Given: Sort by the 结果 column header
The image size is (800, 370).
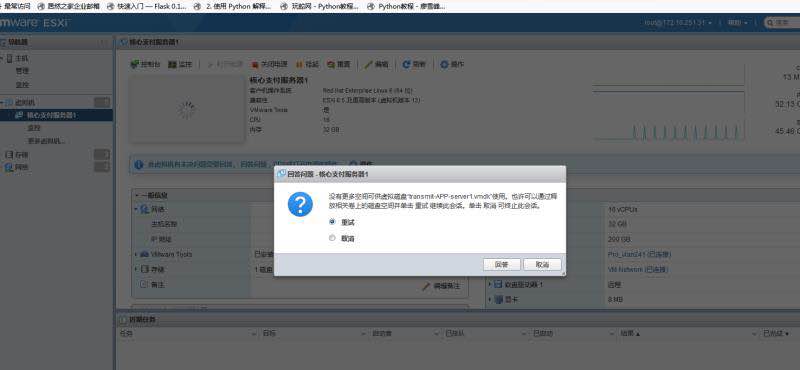Looking at the screenshot, I should (x=630, y=333).
